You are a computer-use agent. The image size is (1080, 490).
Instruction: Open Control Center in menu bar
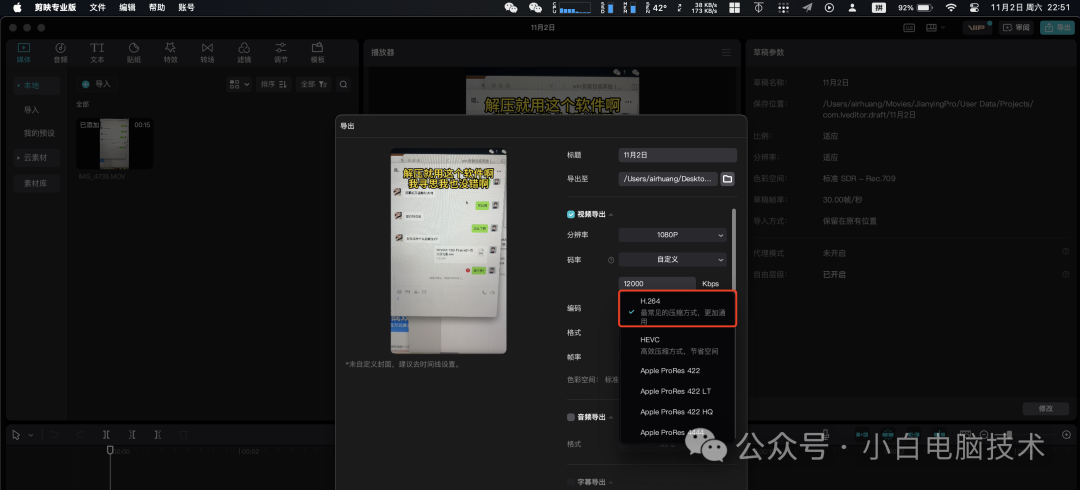pos(974,8)
